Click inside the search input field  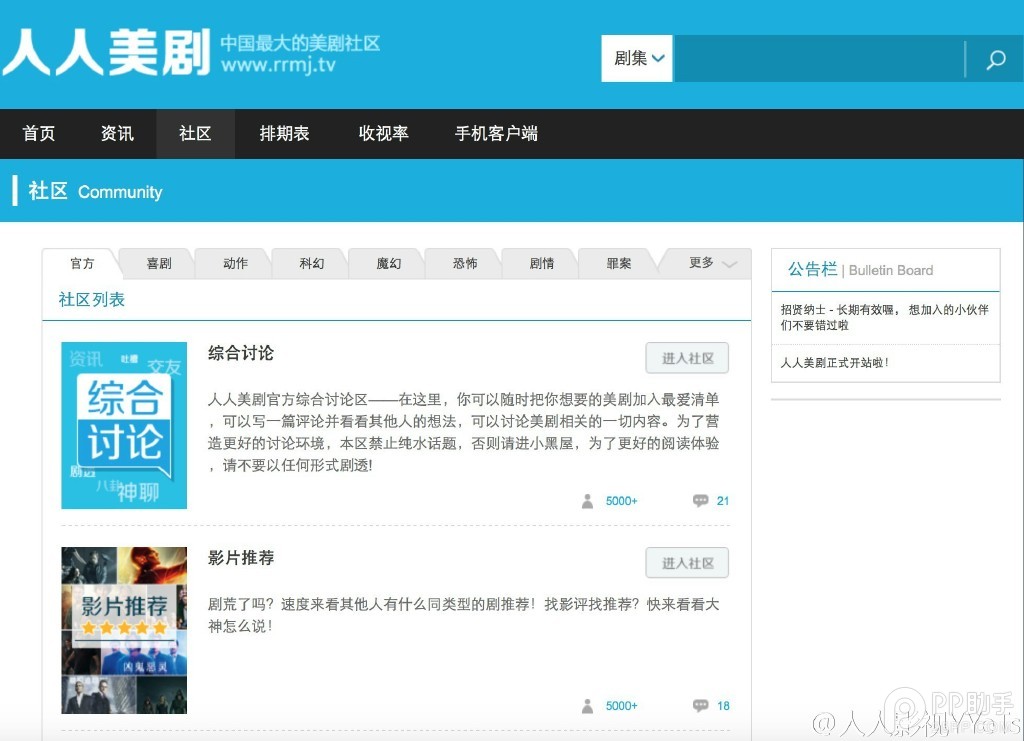pyautogui.click(x=815, y=59)
